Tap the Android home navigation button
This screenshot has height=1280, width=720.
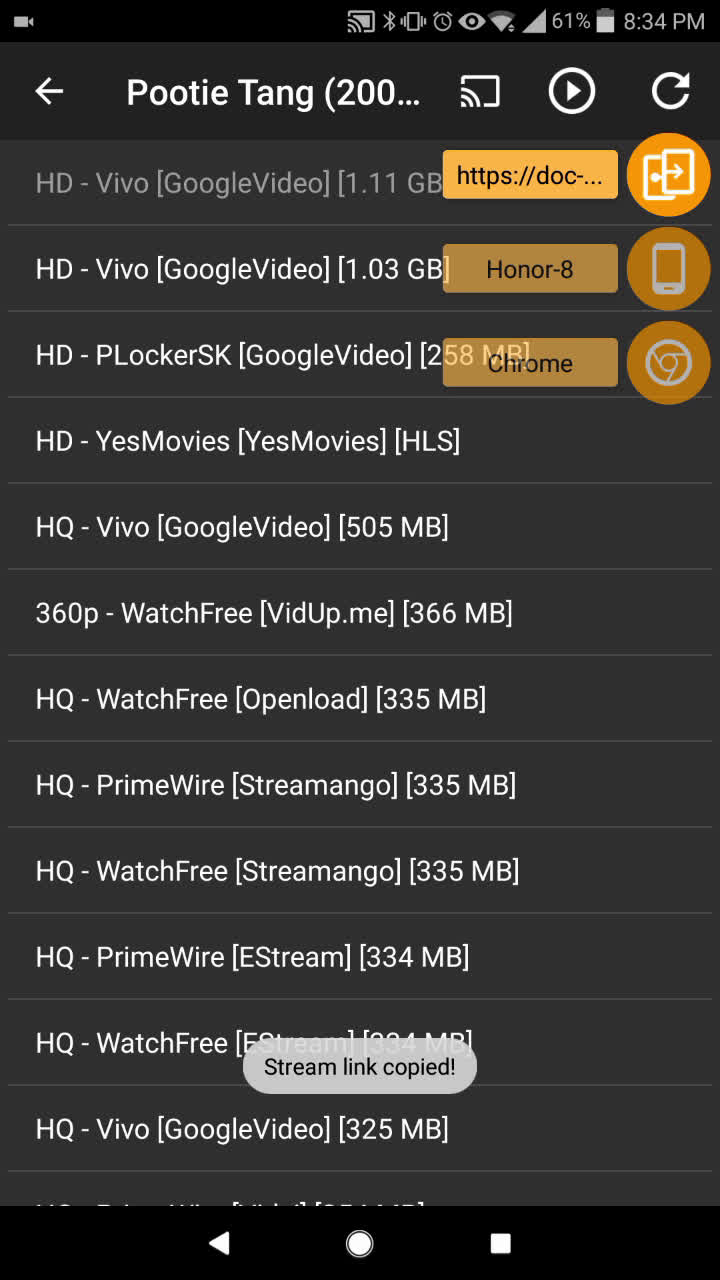pos(360,1243)
